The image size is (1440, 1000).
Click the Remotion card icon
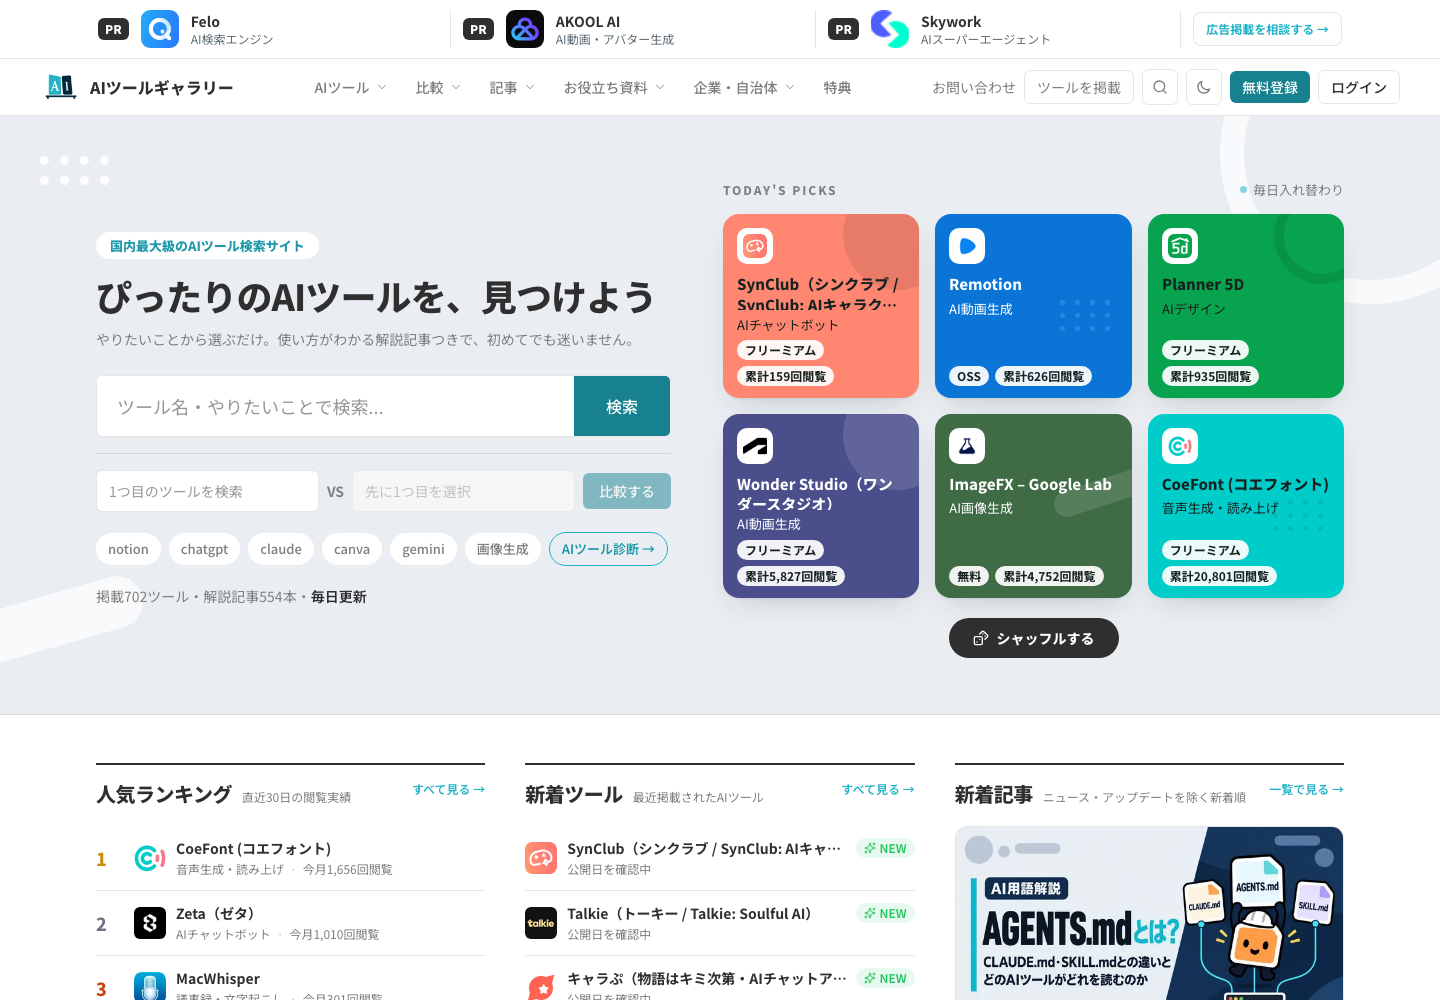click(x=967, y=246)
